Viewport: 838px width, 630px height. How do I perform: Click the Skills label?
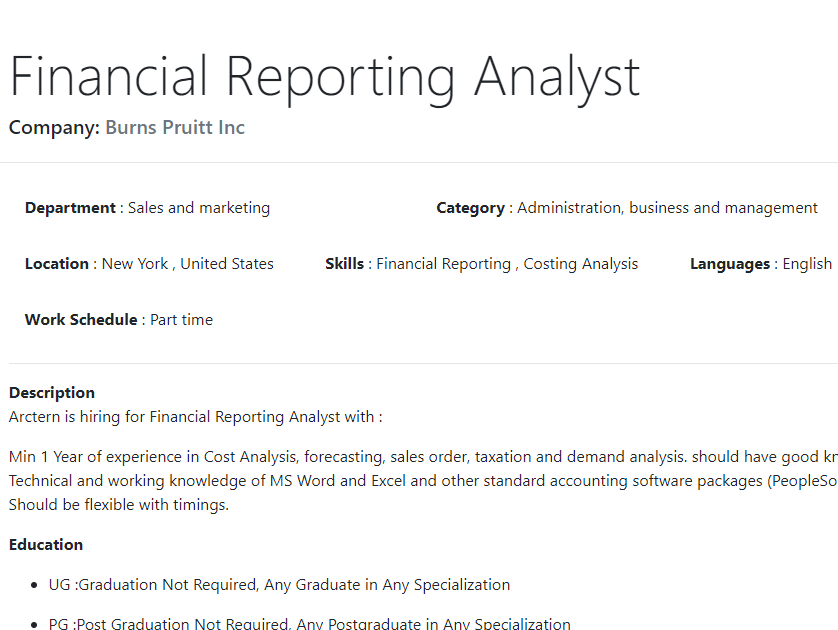(x=345, y=264)
